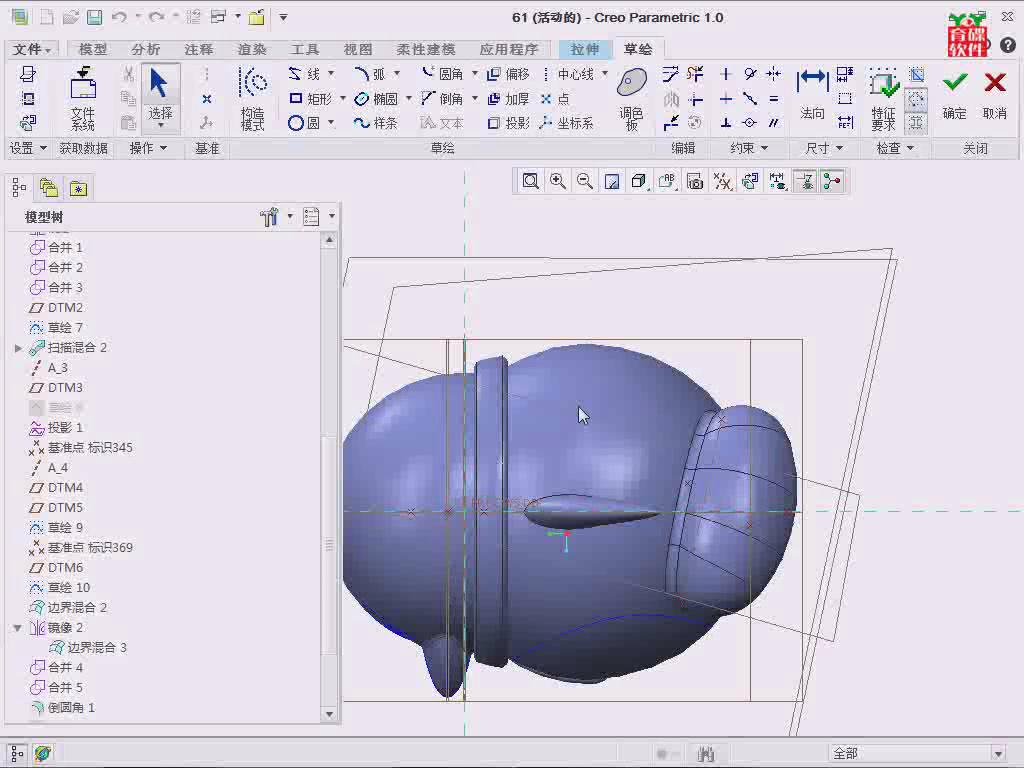
Task: Collapse the 镜像 2 tree node
Action: click(x=18, y=628)
